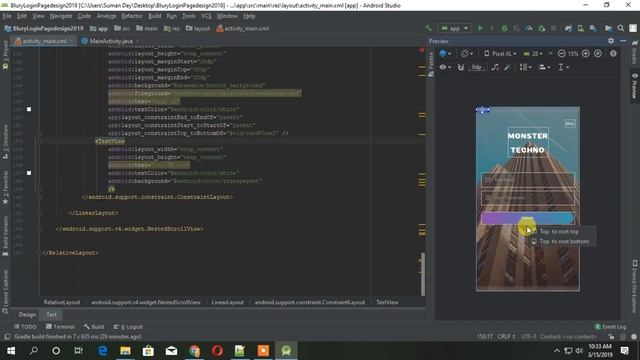The height and width of the screenshot is (360, 640).
Task: Select RelativeLayout in the breadcrumb bar
Action: 62,302
